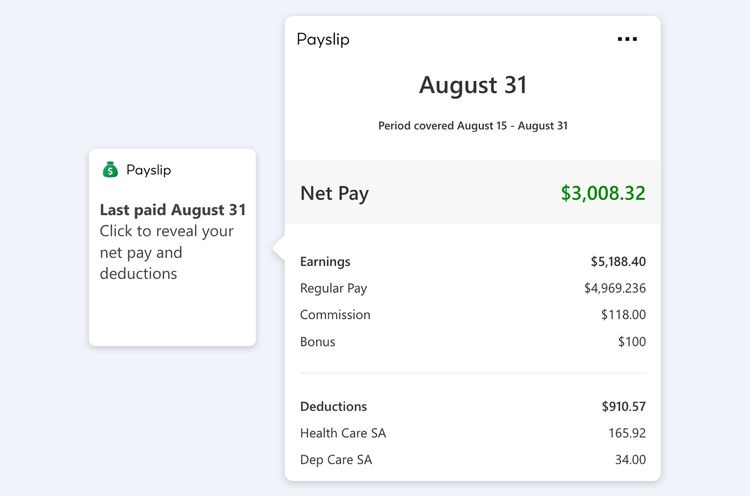Select the Health Care SA deduction row
The image size is (750, 496).
pyautogui.click(x=343, y=433)
